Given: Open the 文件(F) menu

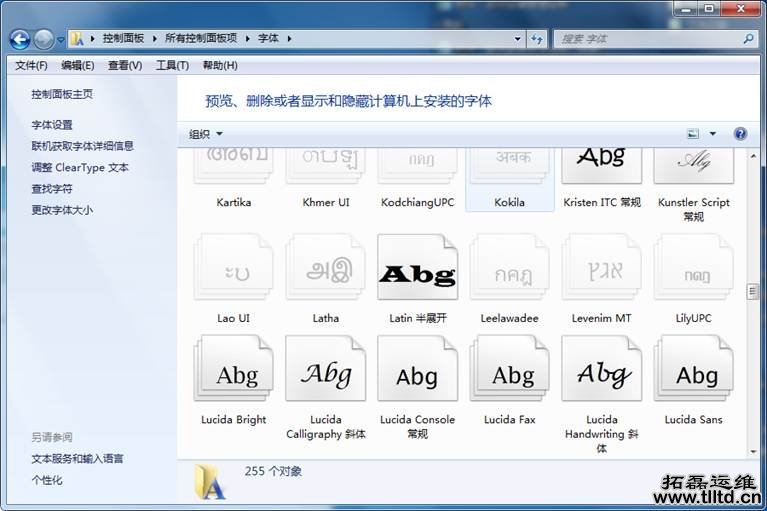Looking at the screenshot, I should 31,65.
